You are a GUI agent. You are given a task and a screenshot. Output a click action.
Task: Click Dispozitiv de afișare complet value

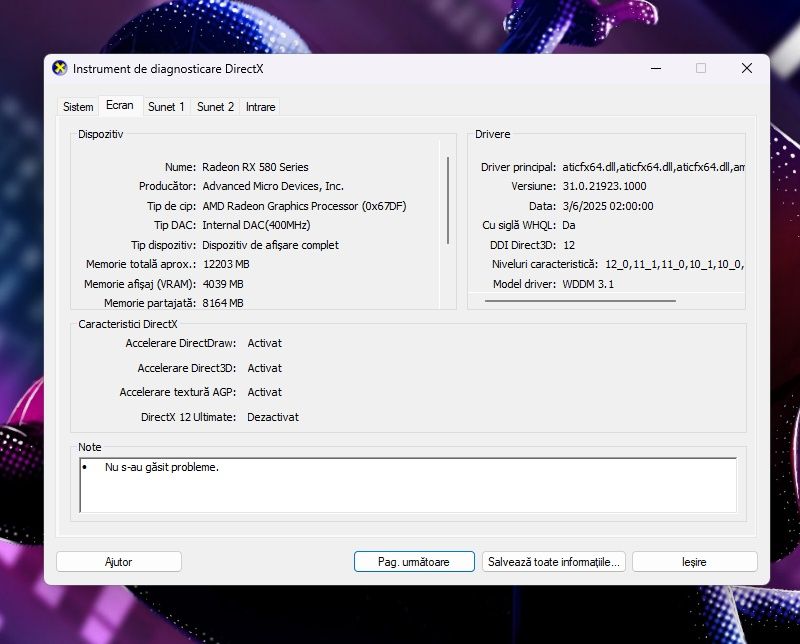[270, 245]
